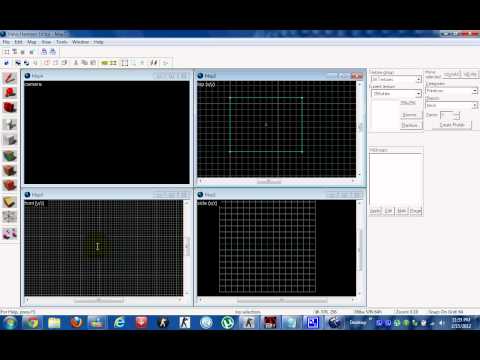Click the VisGroups Mark button
The image size is (480, 360).
tap(402, 211)
